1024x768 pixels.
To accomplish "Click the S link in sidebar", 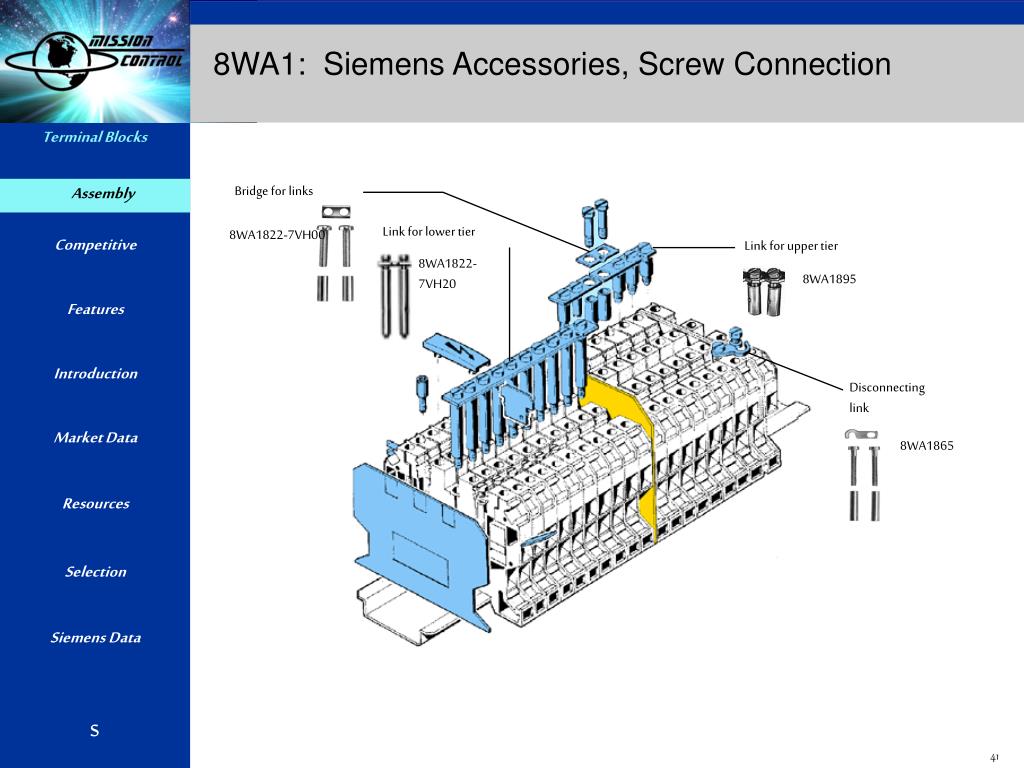I will [x=95, y=730].
